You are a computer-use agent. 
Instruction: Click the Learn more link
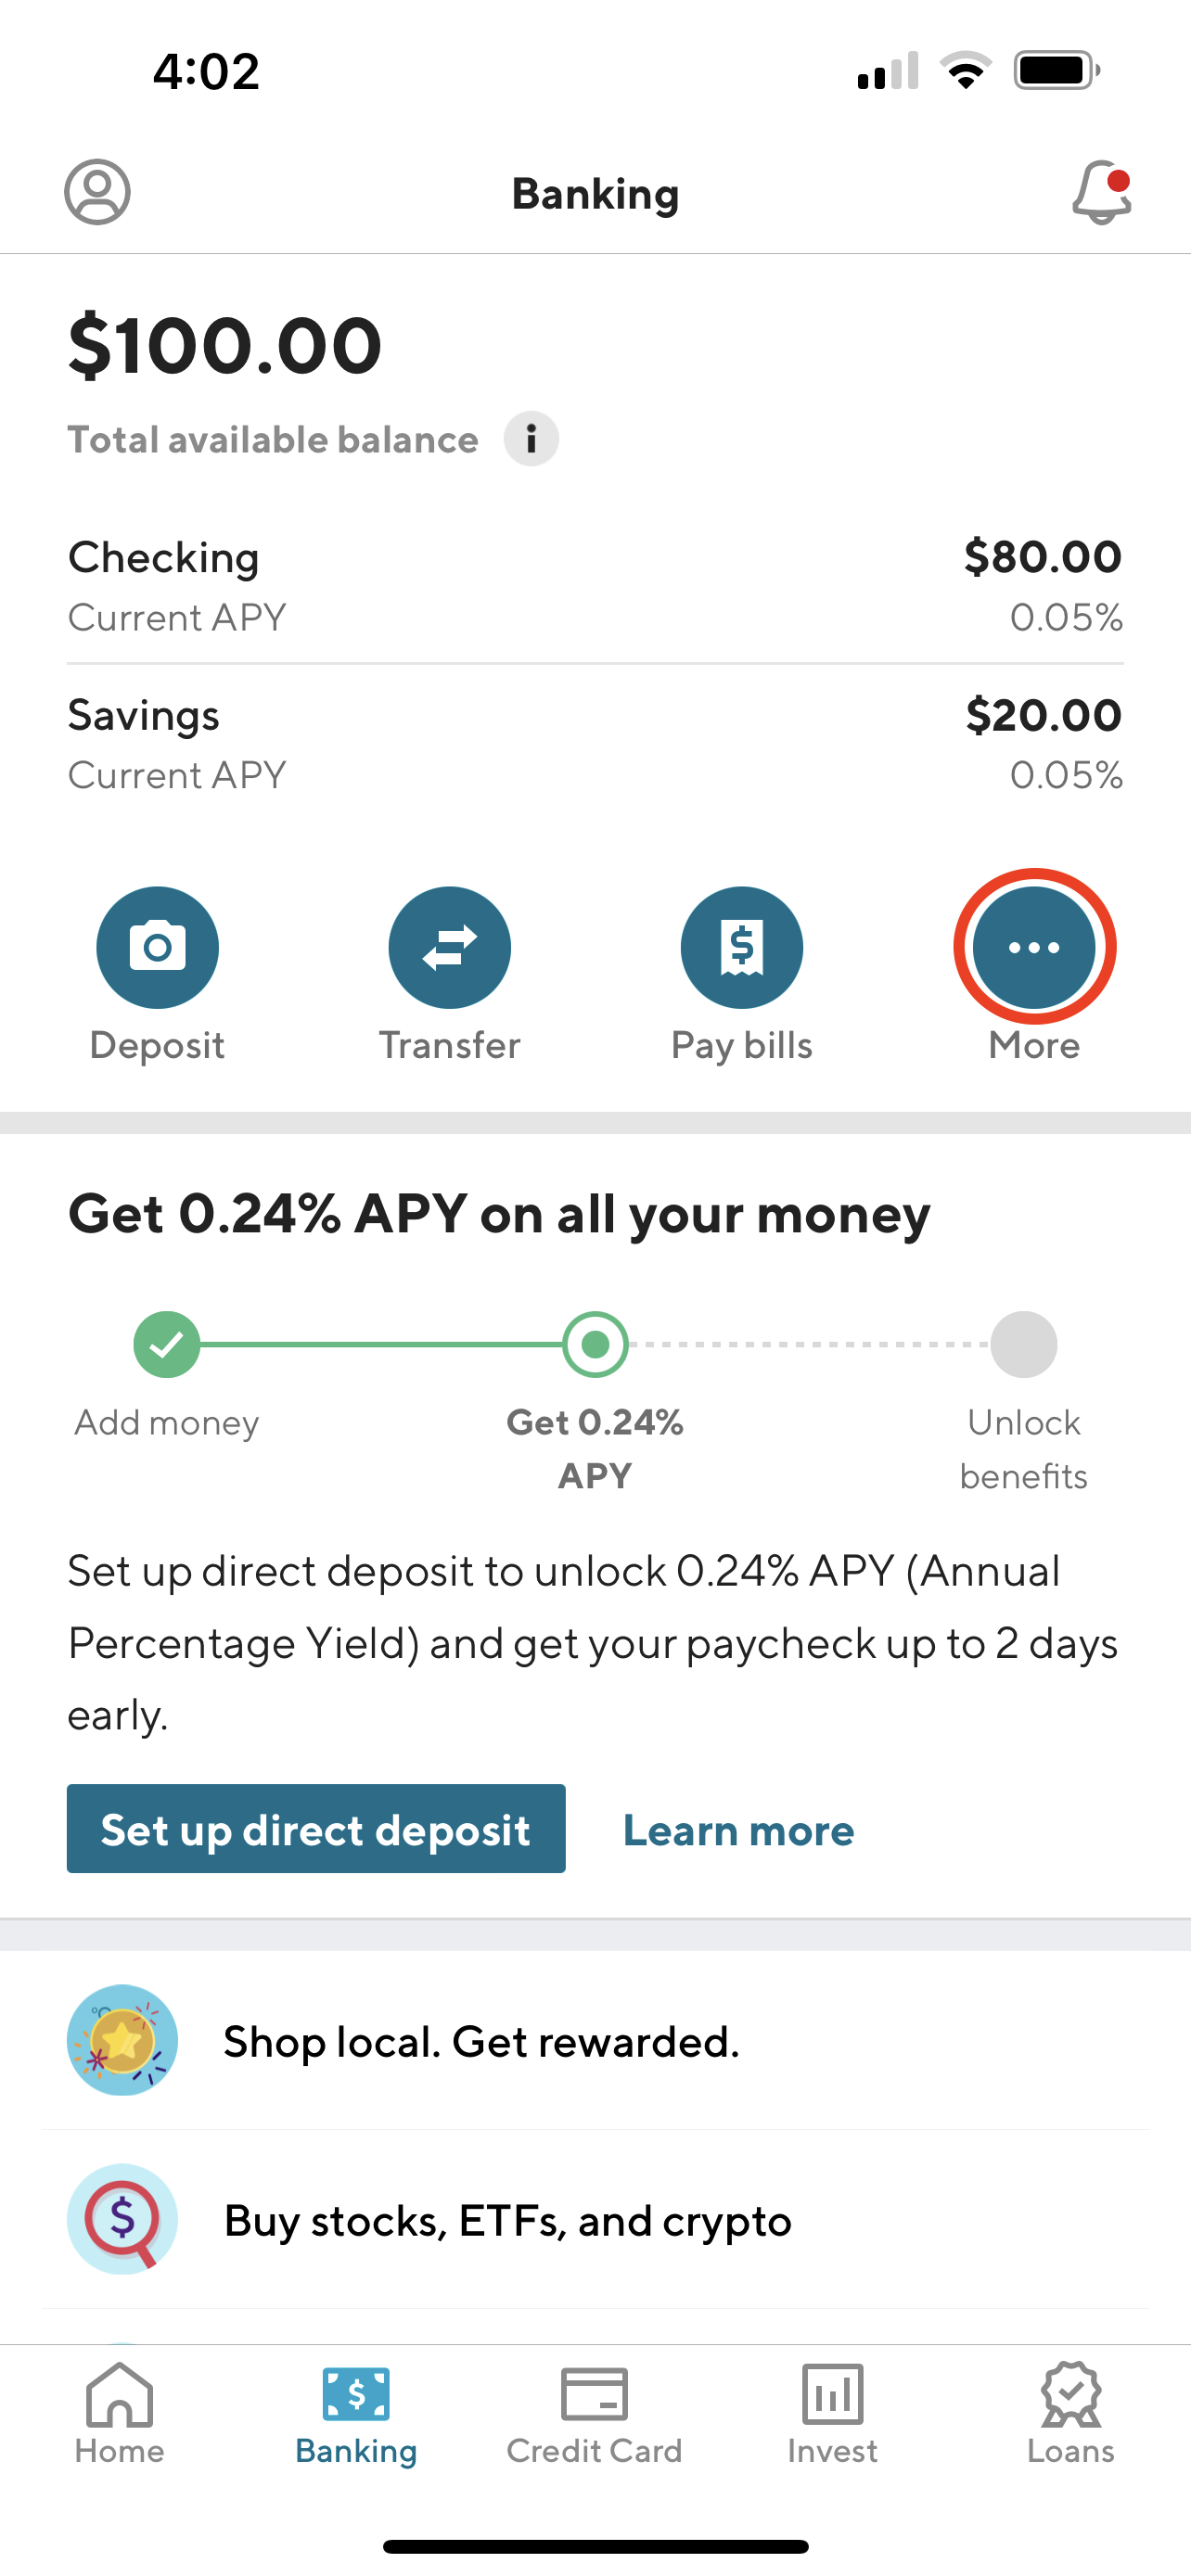[x=738, y=1830]
